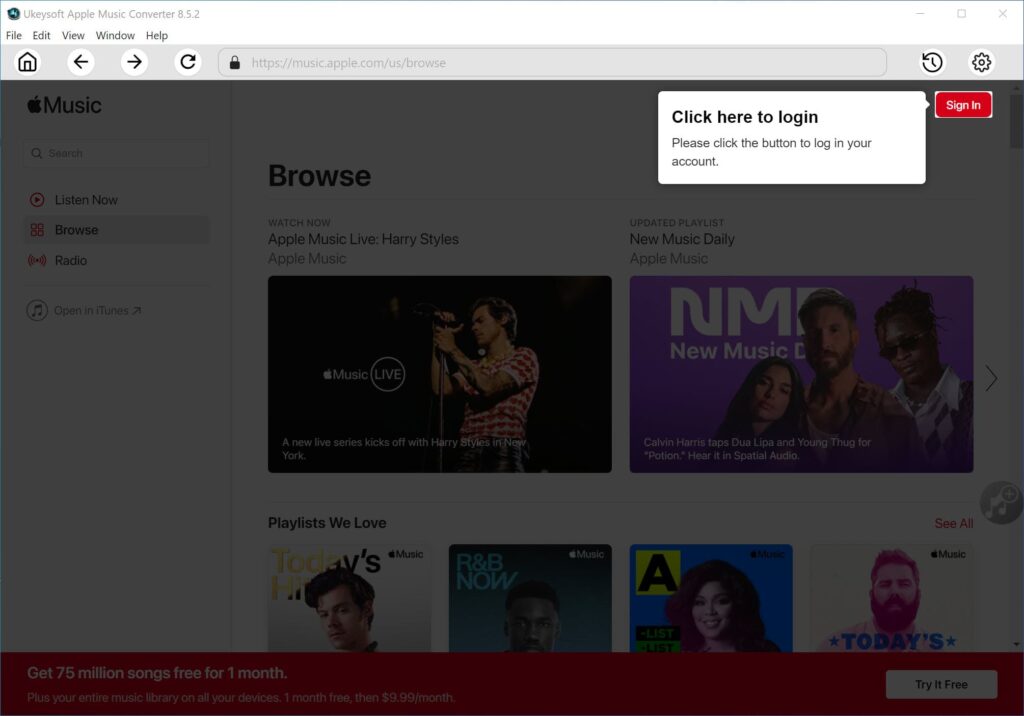This screenshot has width=1024, height=716.
Task: Click the URL address bar
Action: [x=552, y=63]
